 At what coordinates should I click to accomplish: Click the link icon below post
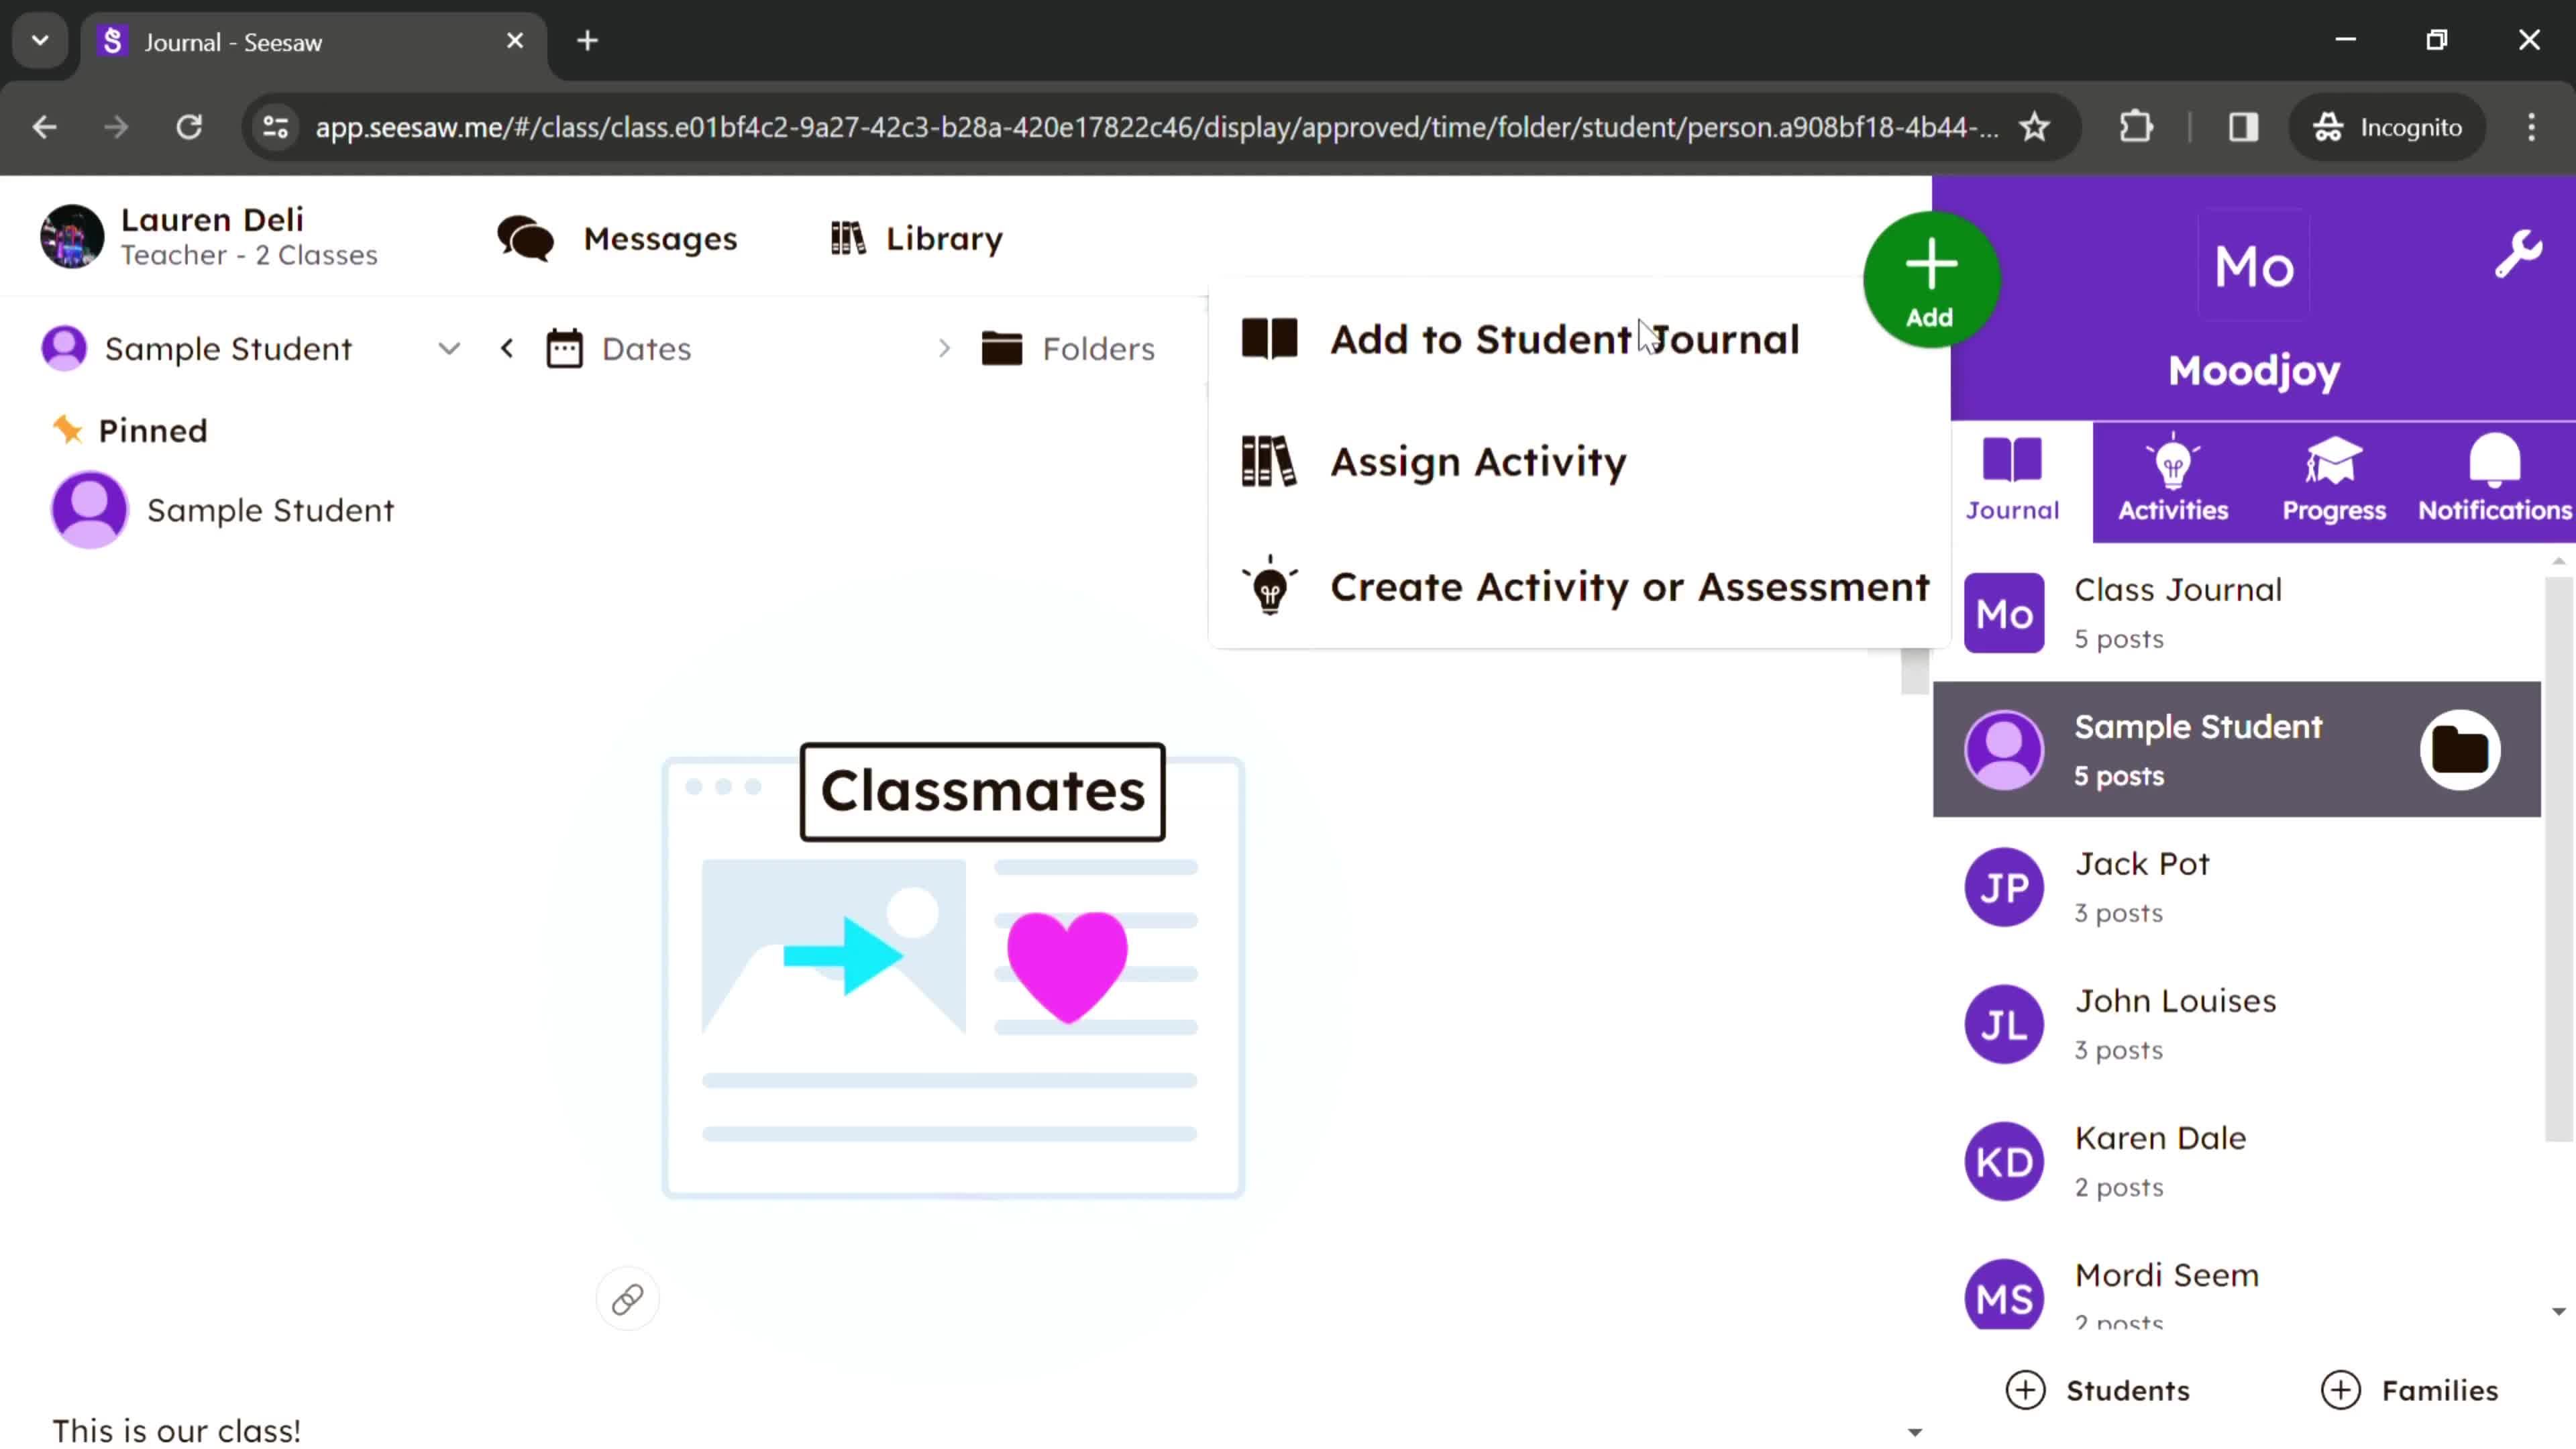click(x=627, y=1299)
